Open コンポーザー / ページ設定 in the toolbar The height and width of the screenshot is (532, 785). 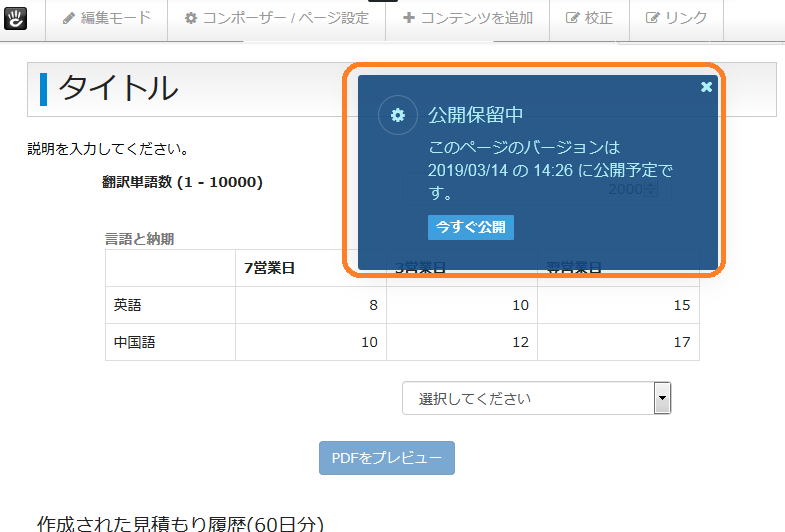(x=276, y=18)
